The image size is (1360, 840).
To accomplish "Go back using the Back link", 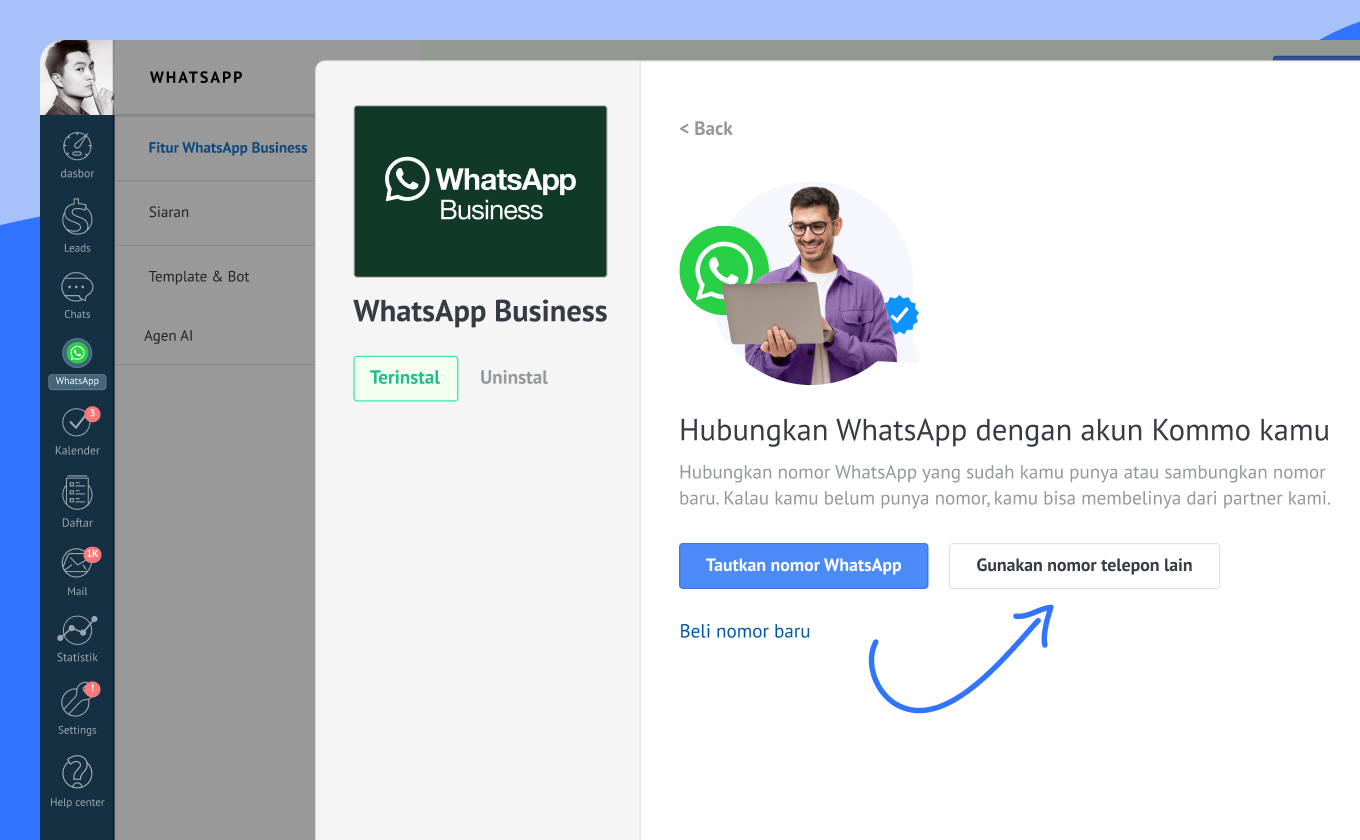I will [706, 129].
